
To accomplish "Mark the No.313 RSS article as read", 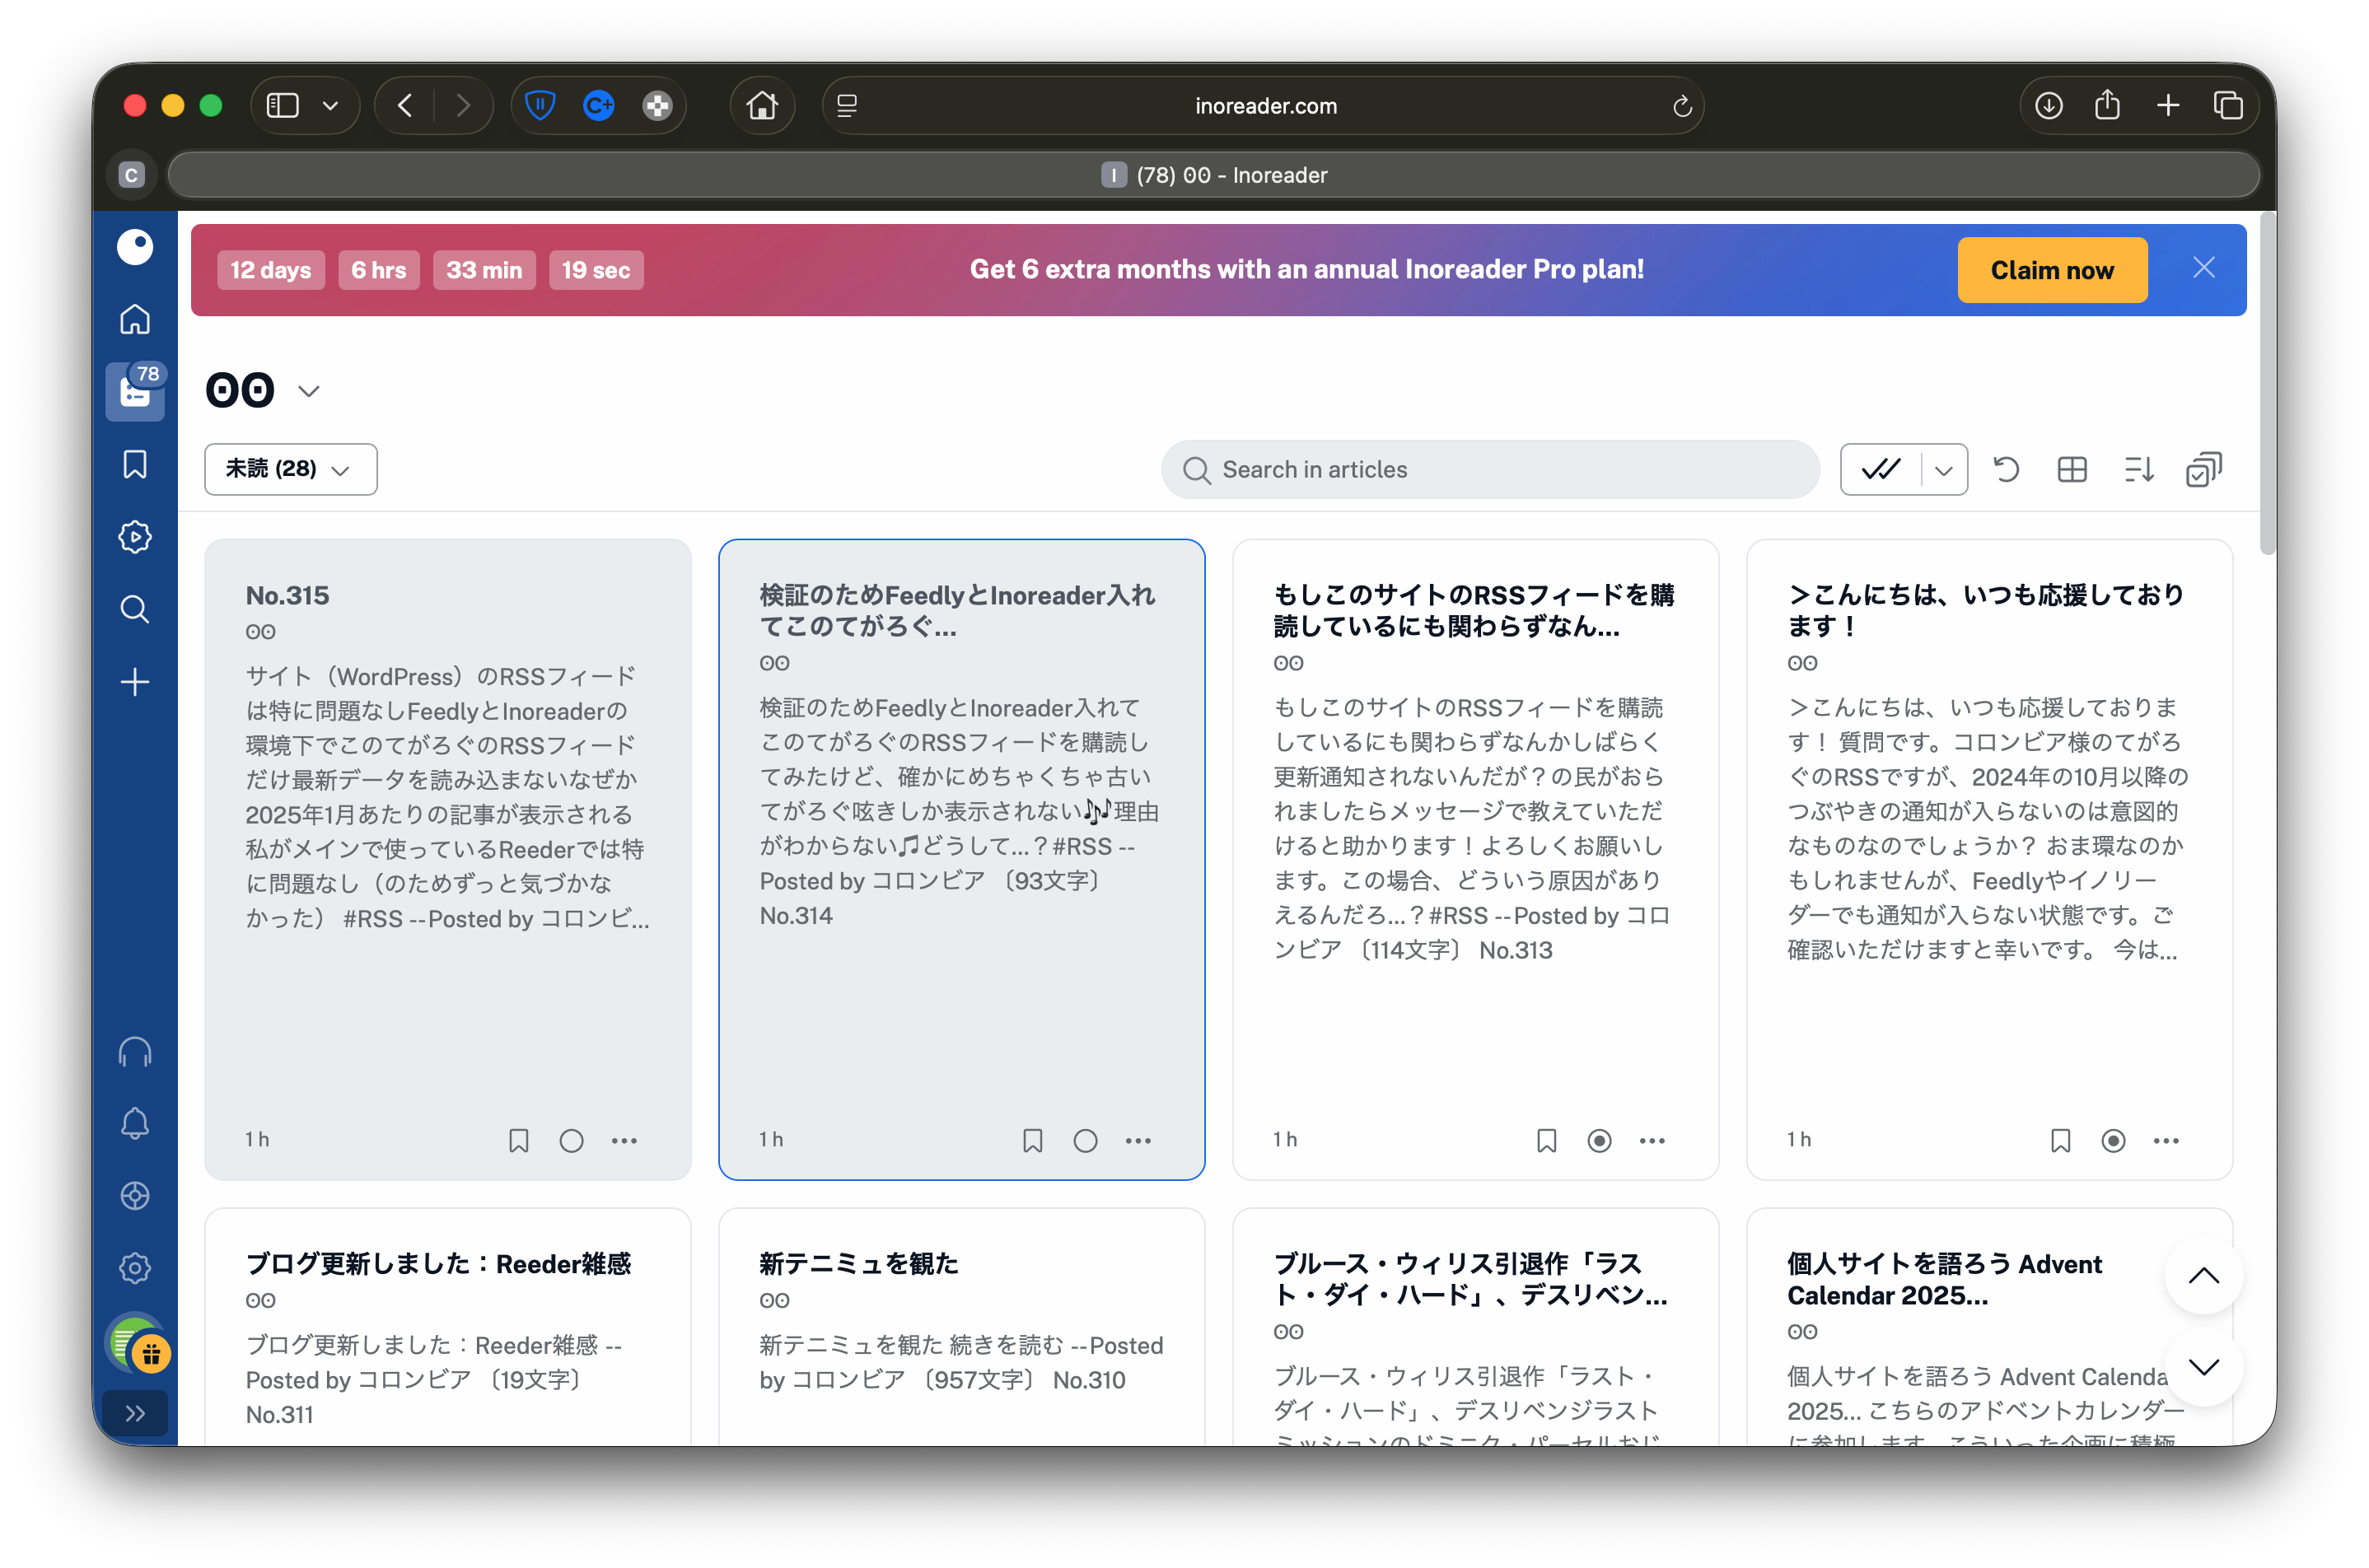I will click(x=1599, y=1141).
